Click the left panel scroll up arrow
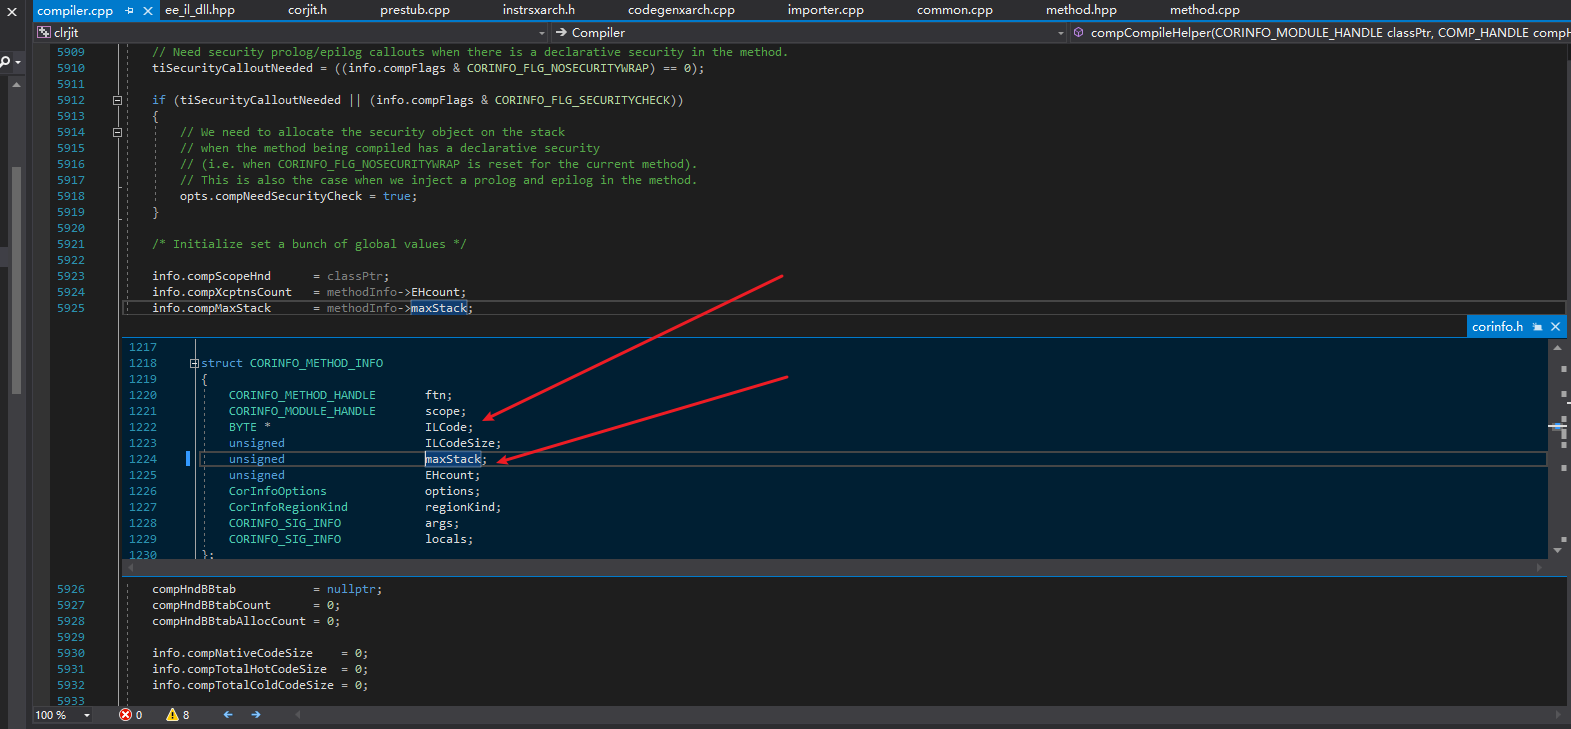Screen dimensions: 1571x729 click(16, 85)
